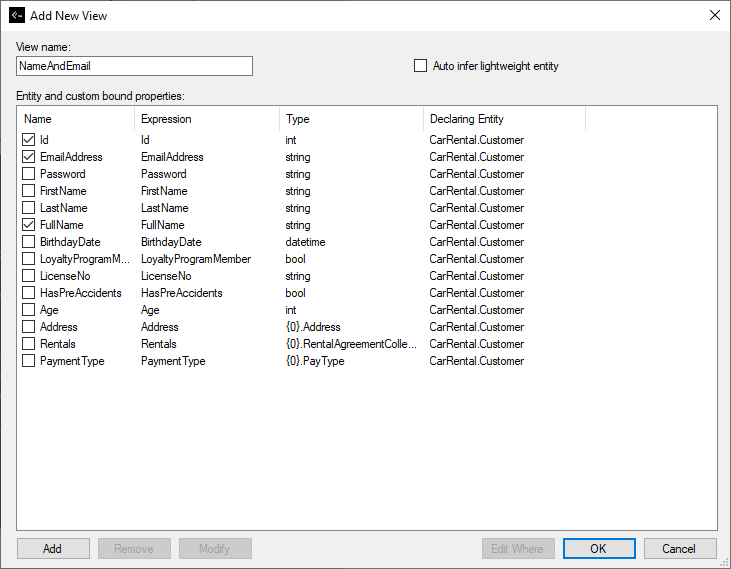The image size is (731, 569).
Task: Check the FirstName property checkbox
Action: [28, 191]
